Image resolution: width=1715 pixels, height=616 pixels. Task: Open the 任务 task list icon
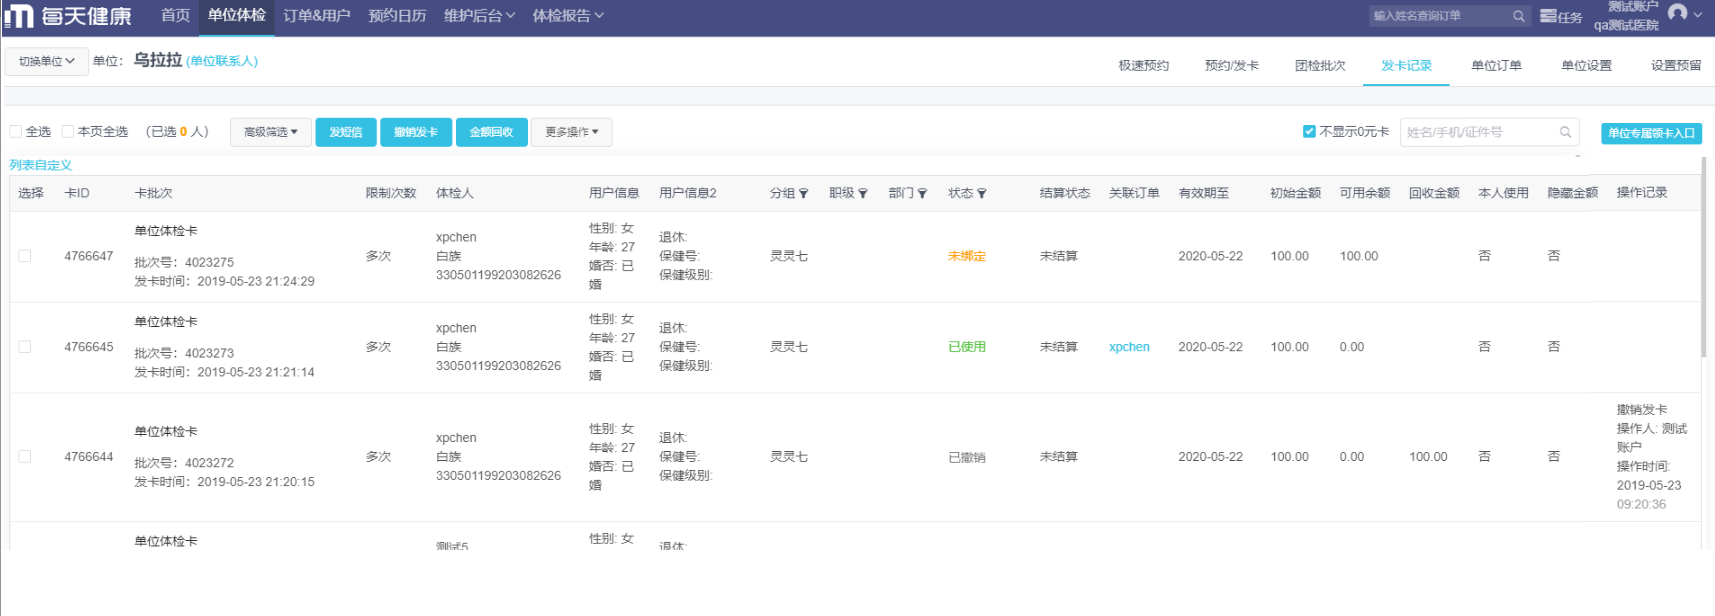[x=1548, y=16]
